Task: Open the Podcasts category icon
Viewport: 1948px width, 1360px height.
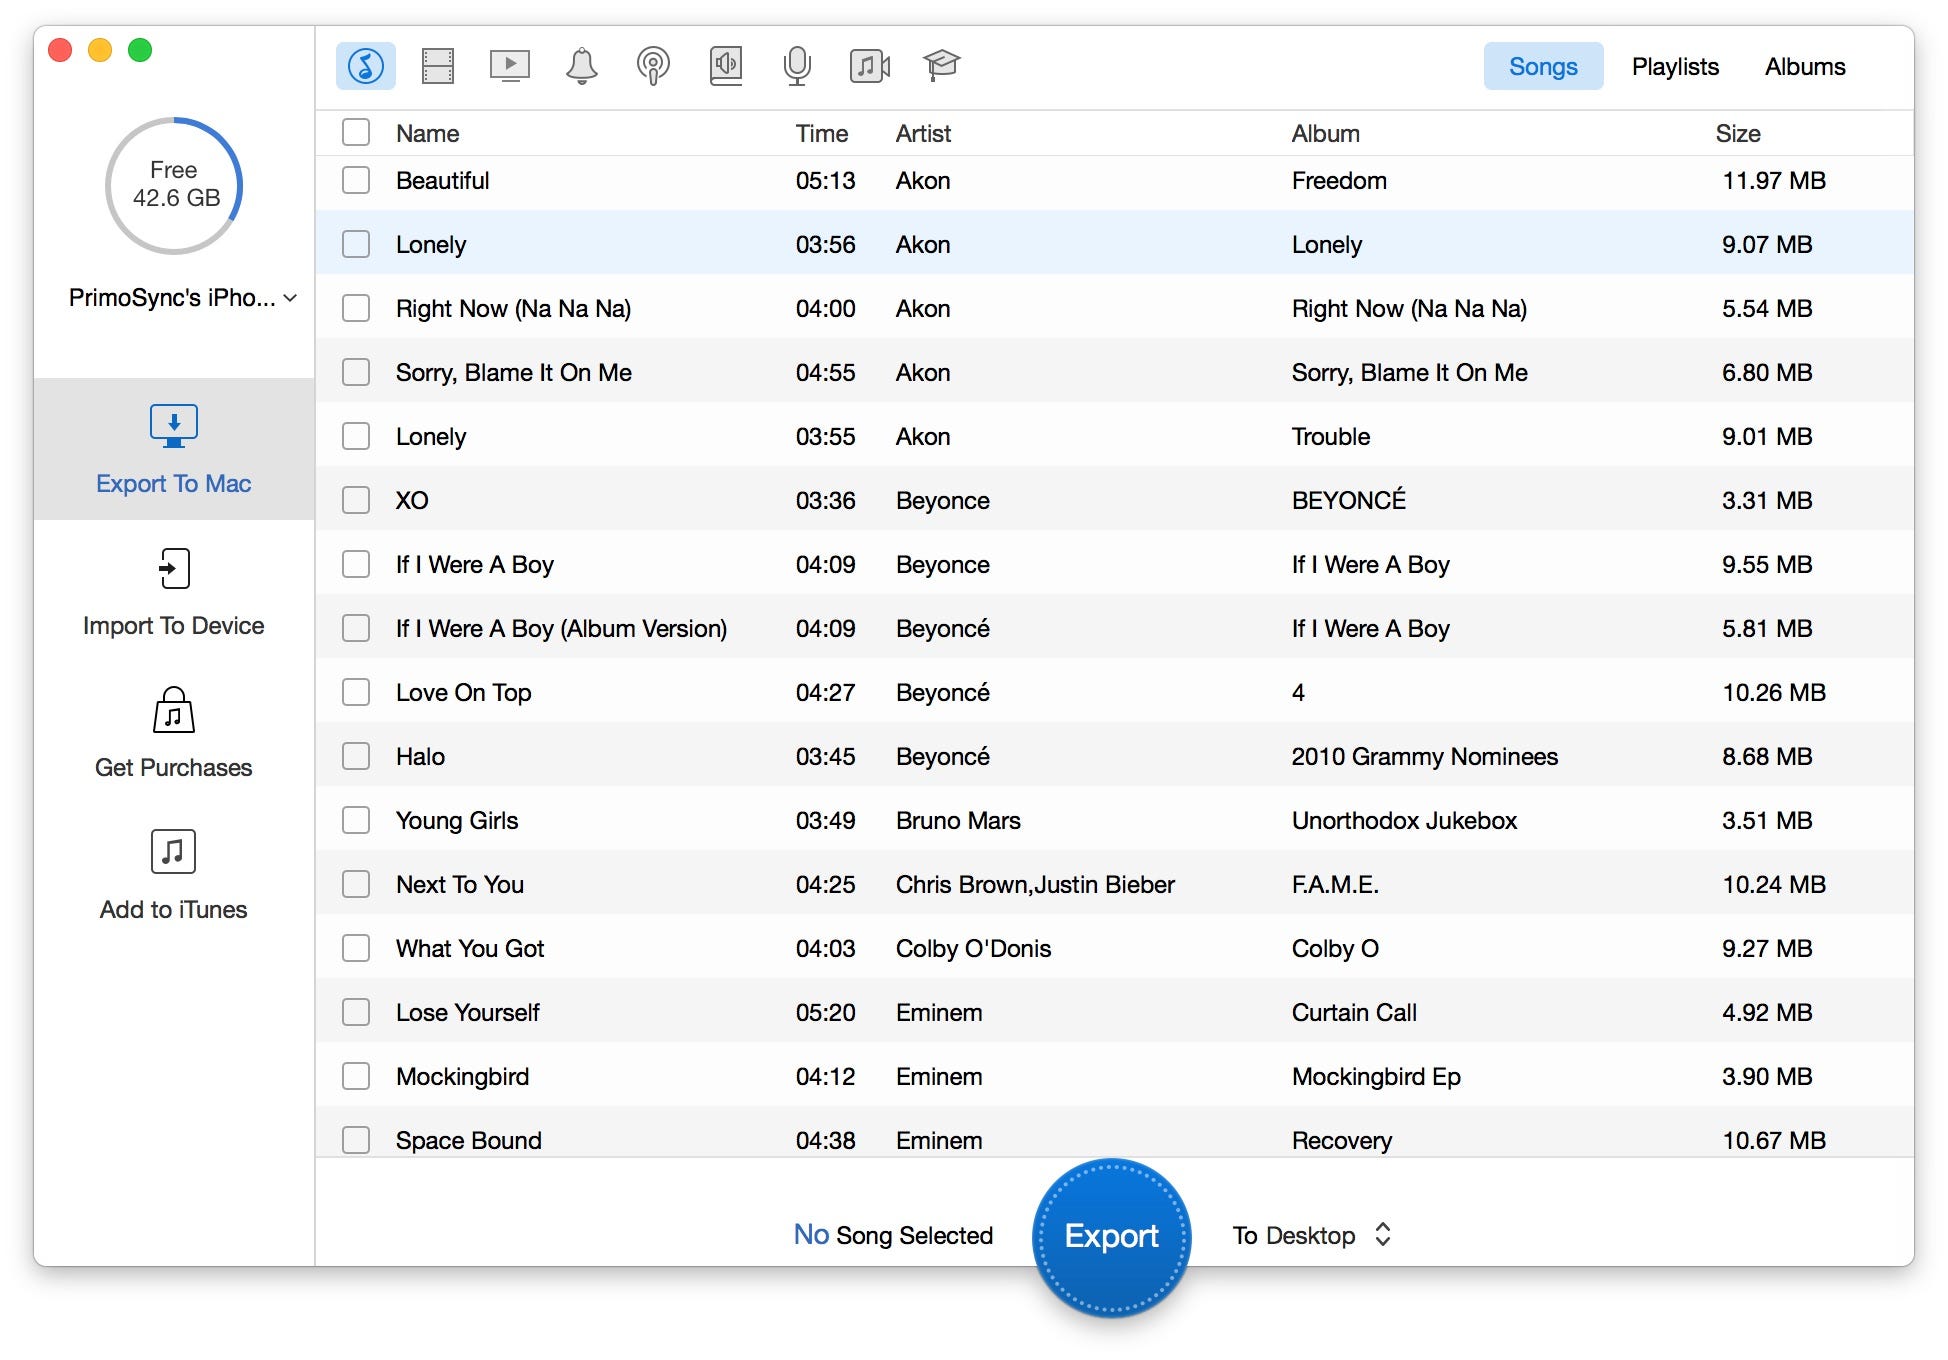Action: point(653,66)
